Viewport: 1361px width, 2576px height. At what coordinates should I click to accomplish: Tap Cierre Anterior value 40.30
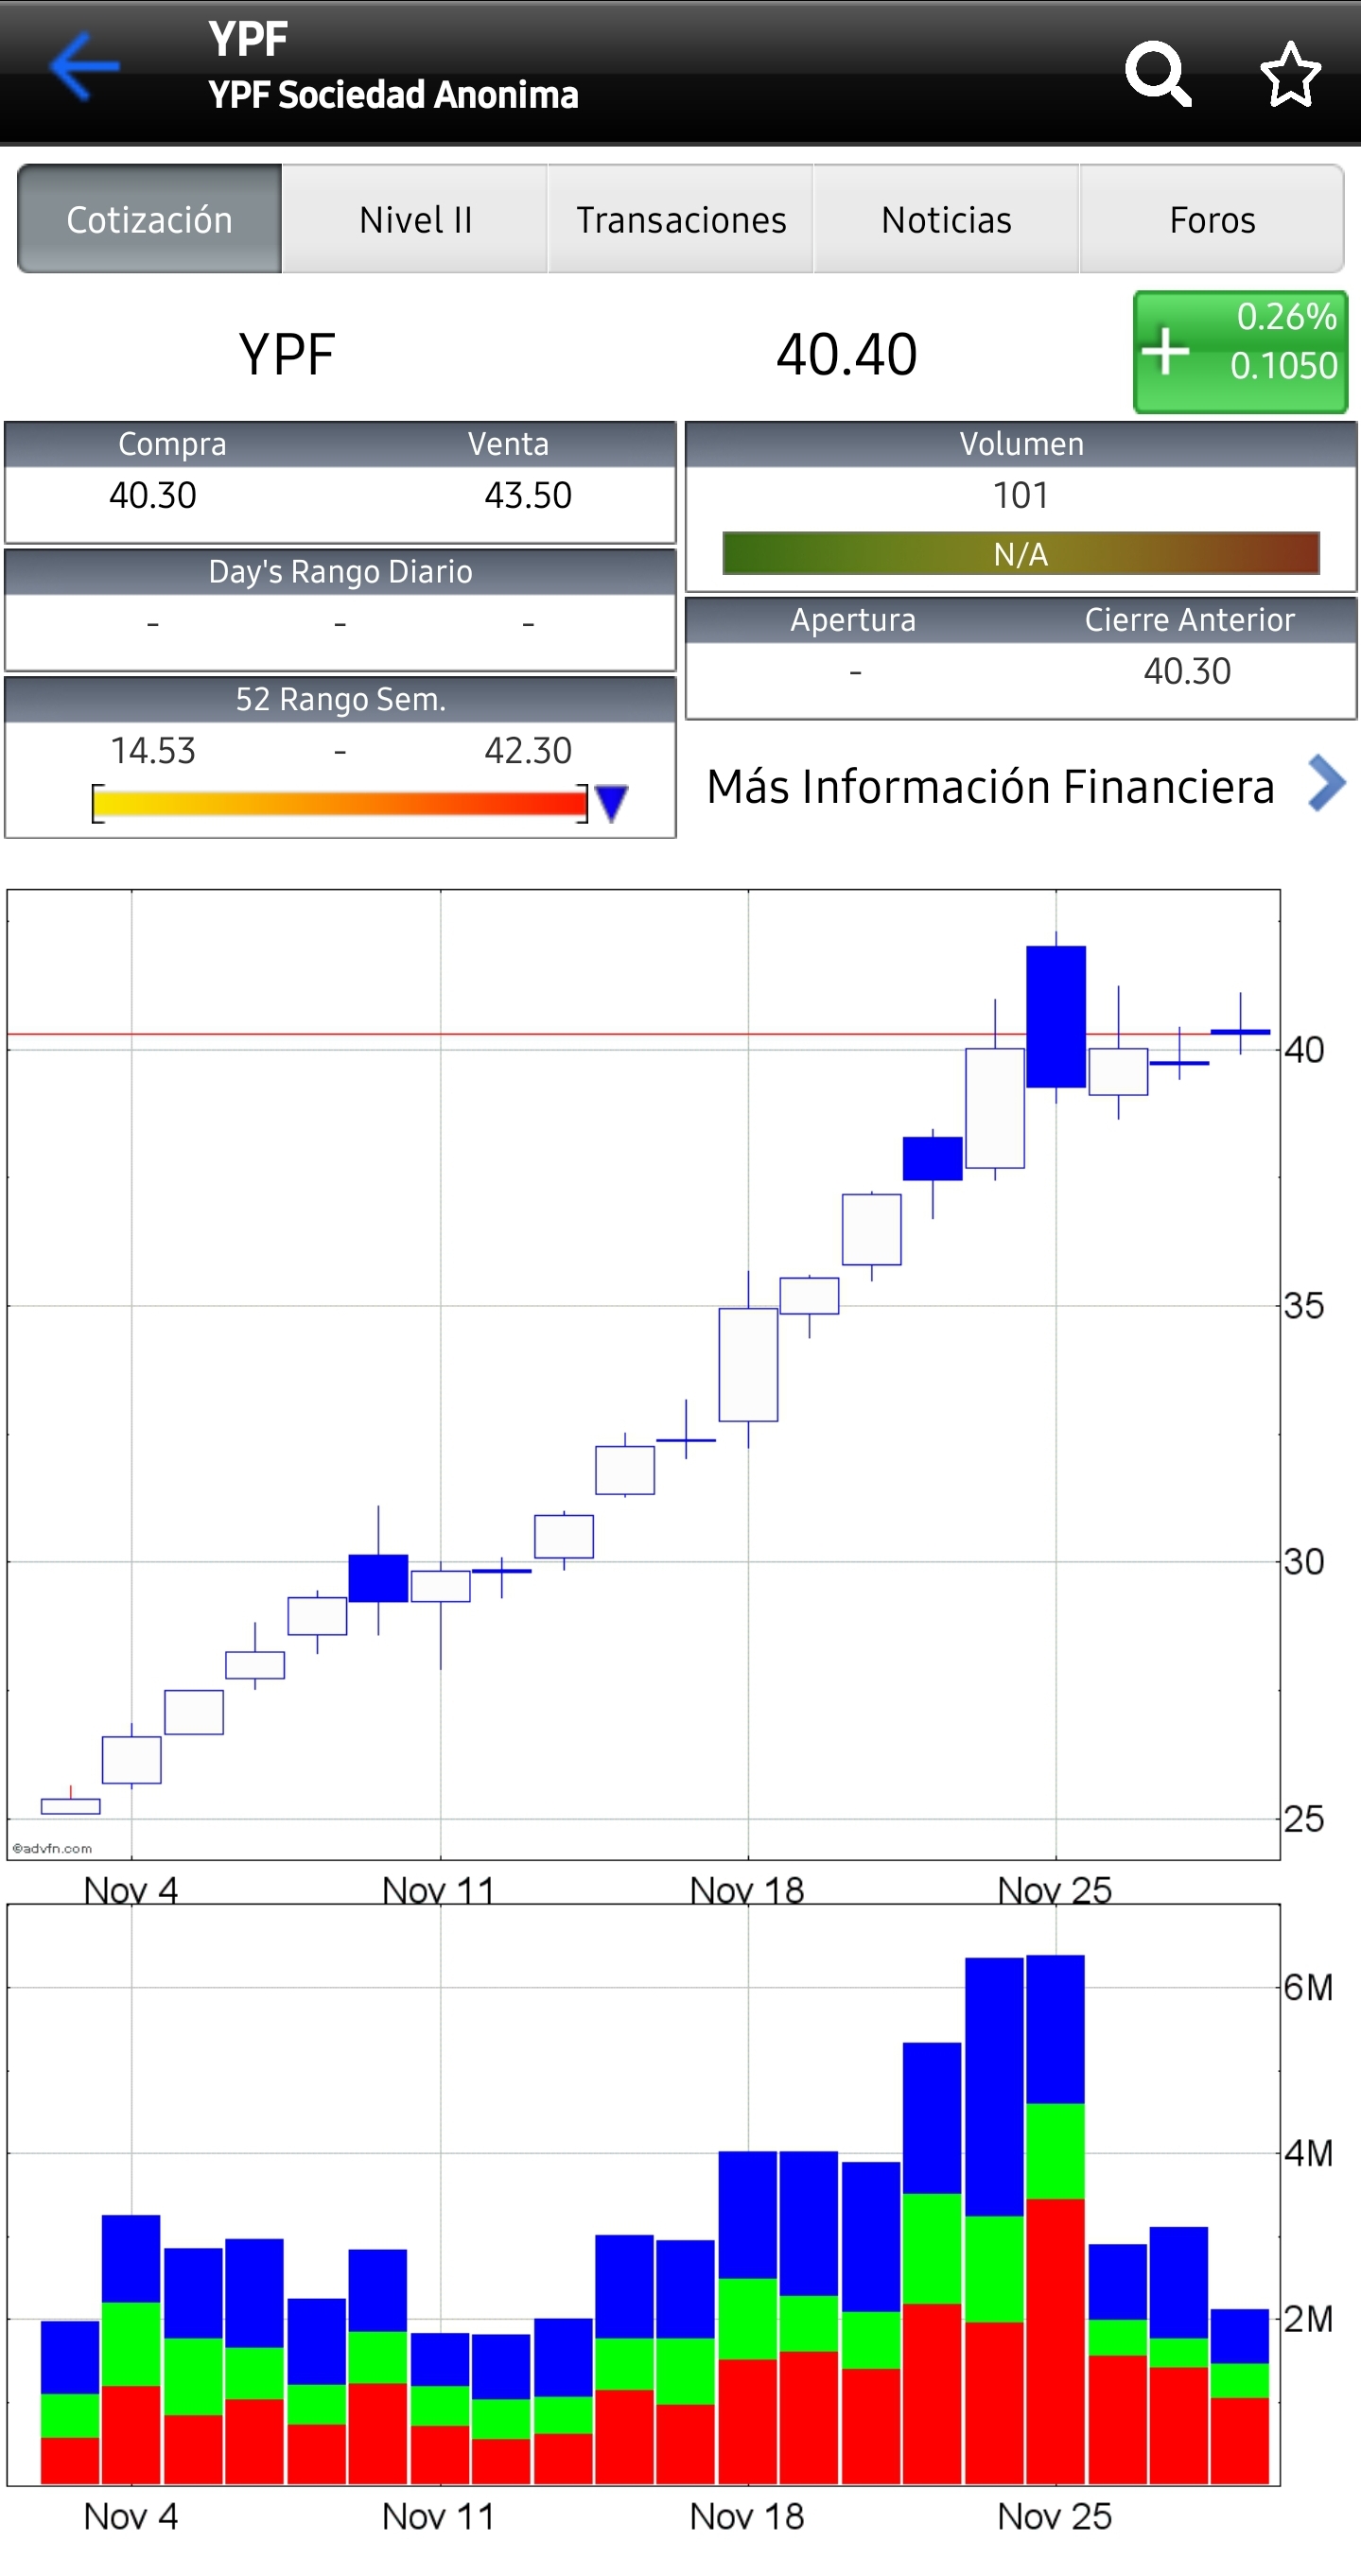[1187, 671]
